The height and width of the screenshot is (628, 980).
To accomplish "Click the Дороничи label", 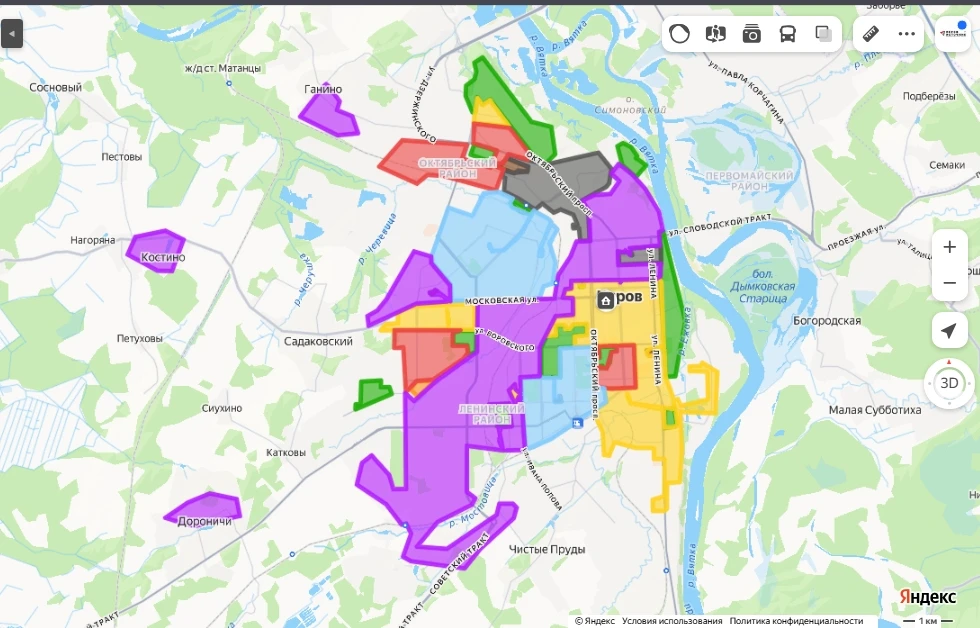I will pyautogui.click(x=204, y=521).
